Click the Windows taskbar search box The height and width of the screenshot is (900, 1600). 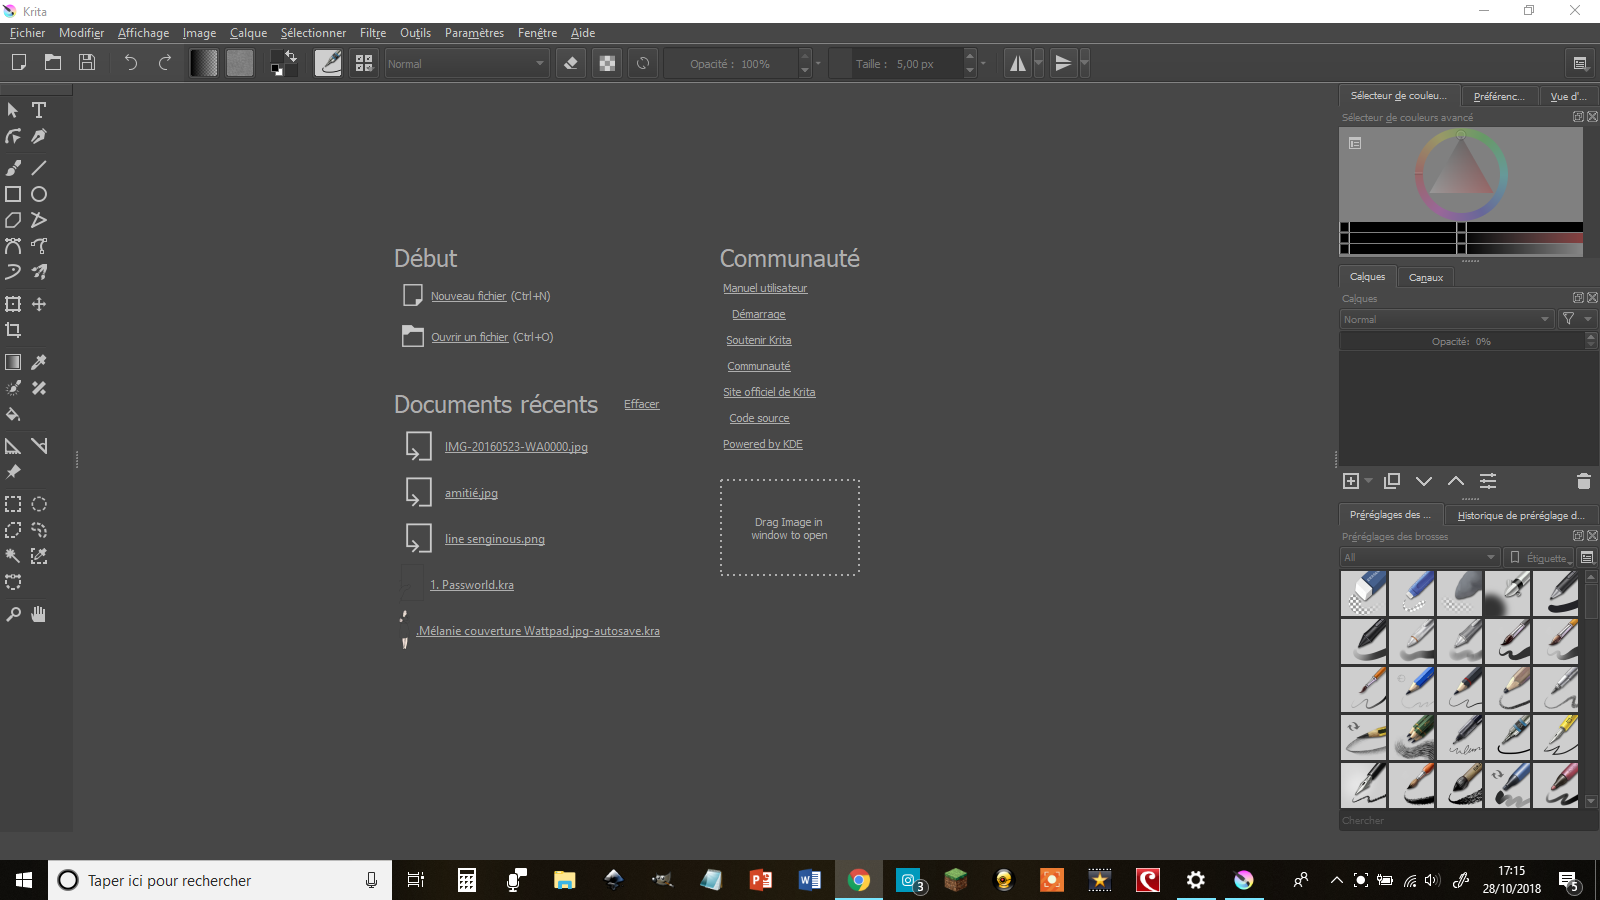220,880
